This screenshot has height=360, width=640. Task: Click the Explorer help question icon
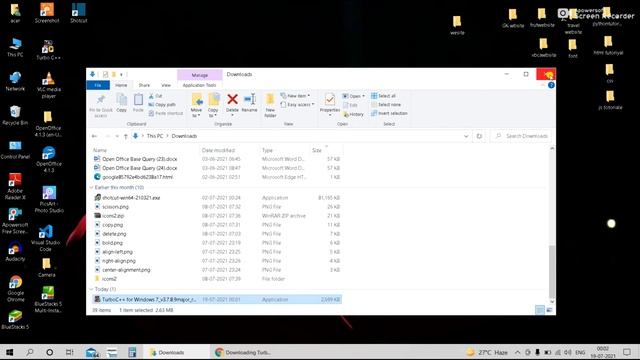click(x=551, y=85)
